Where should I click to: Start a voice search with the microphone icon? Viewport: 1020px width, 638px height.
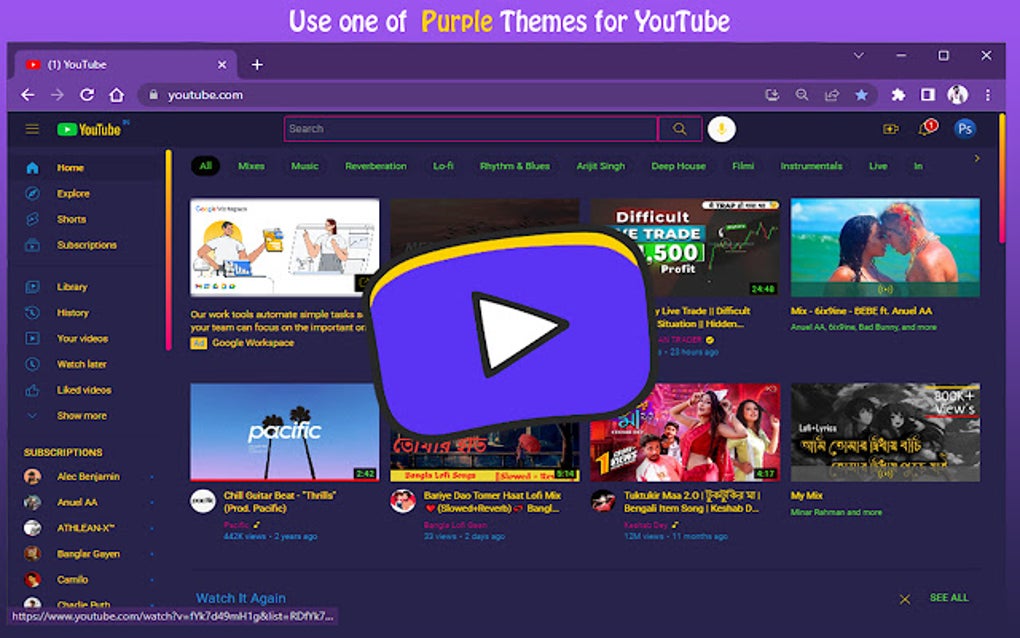[x=721, y=128]
